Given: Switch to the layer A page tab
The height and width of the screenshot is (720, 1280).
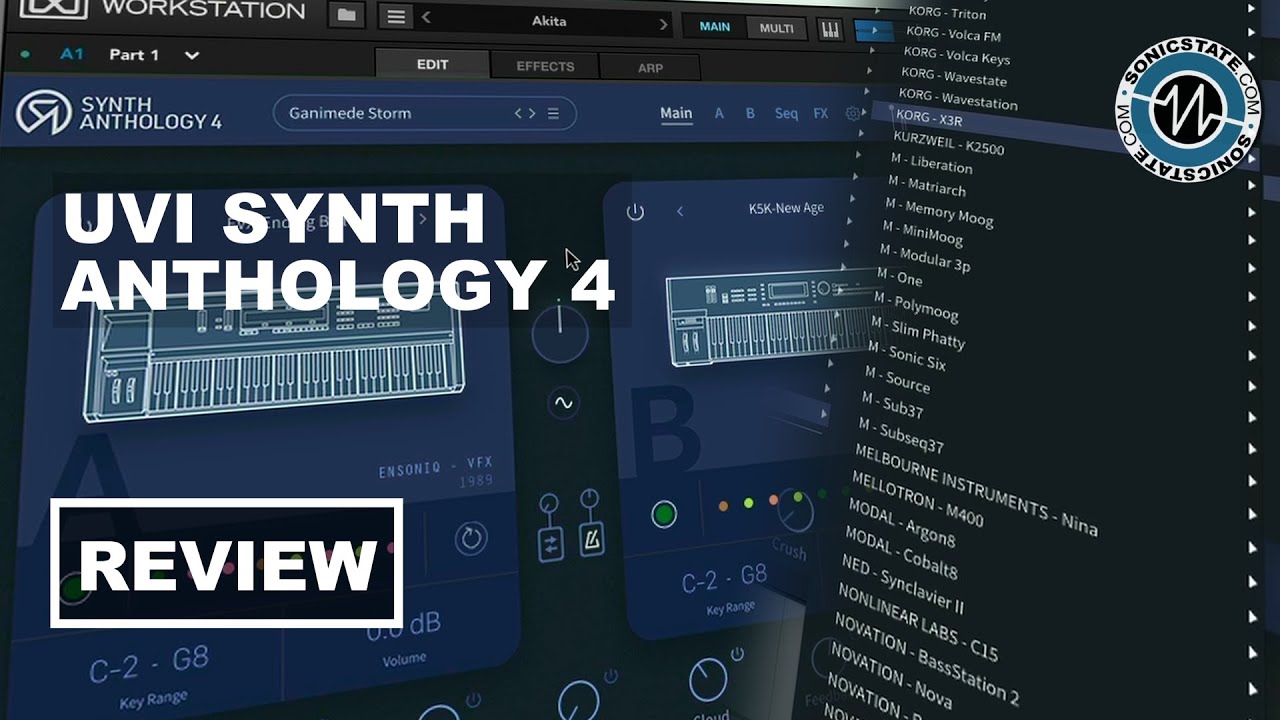Looking at the screenshot, I should click(719, 114).
